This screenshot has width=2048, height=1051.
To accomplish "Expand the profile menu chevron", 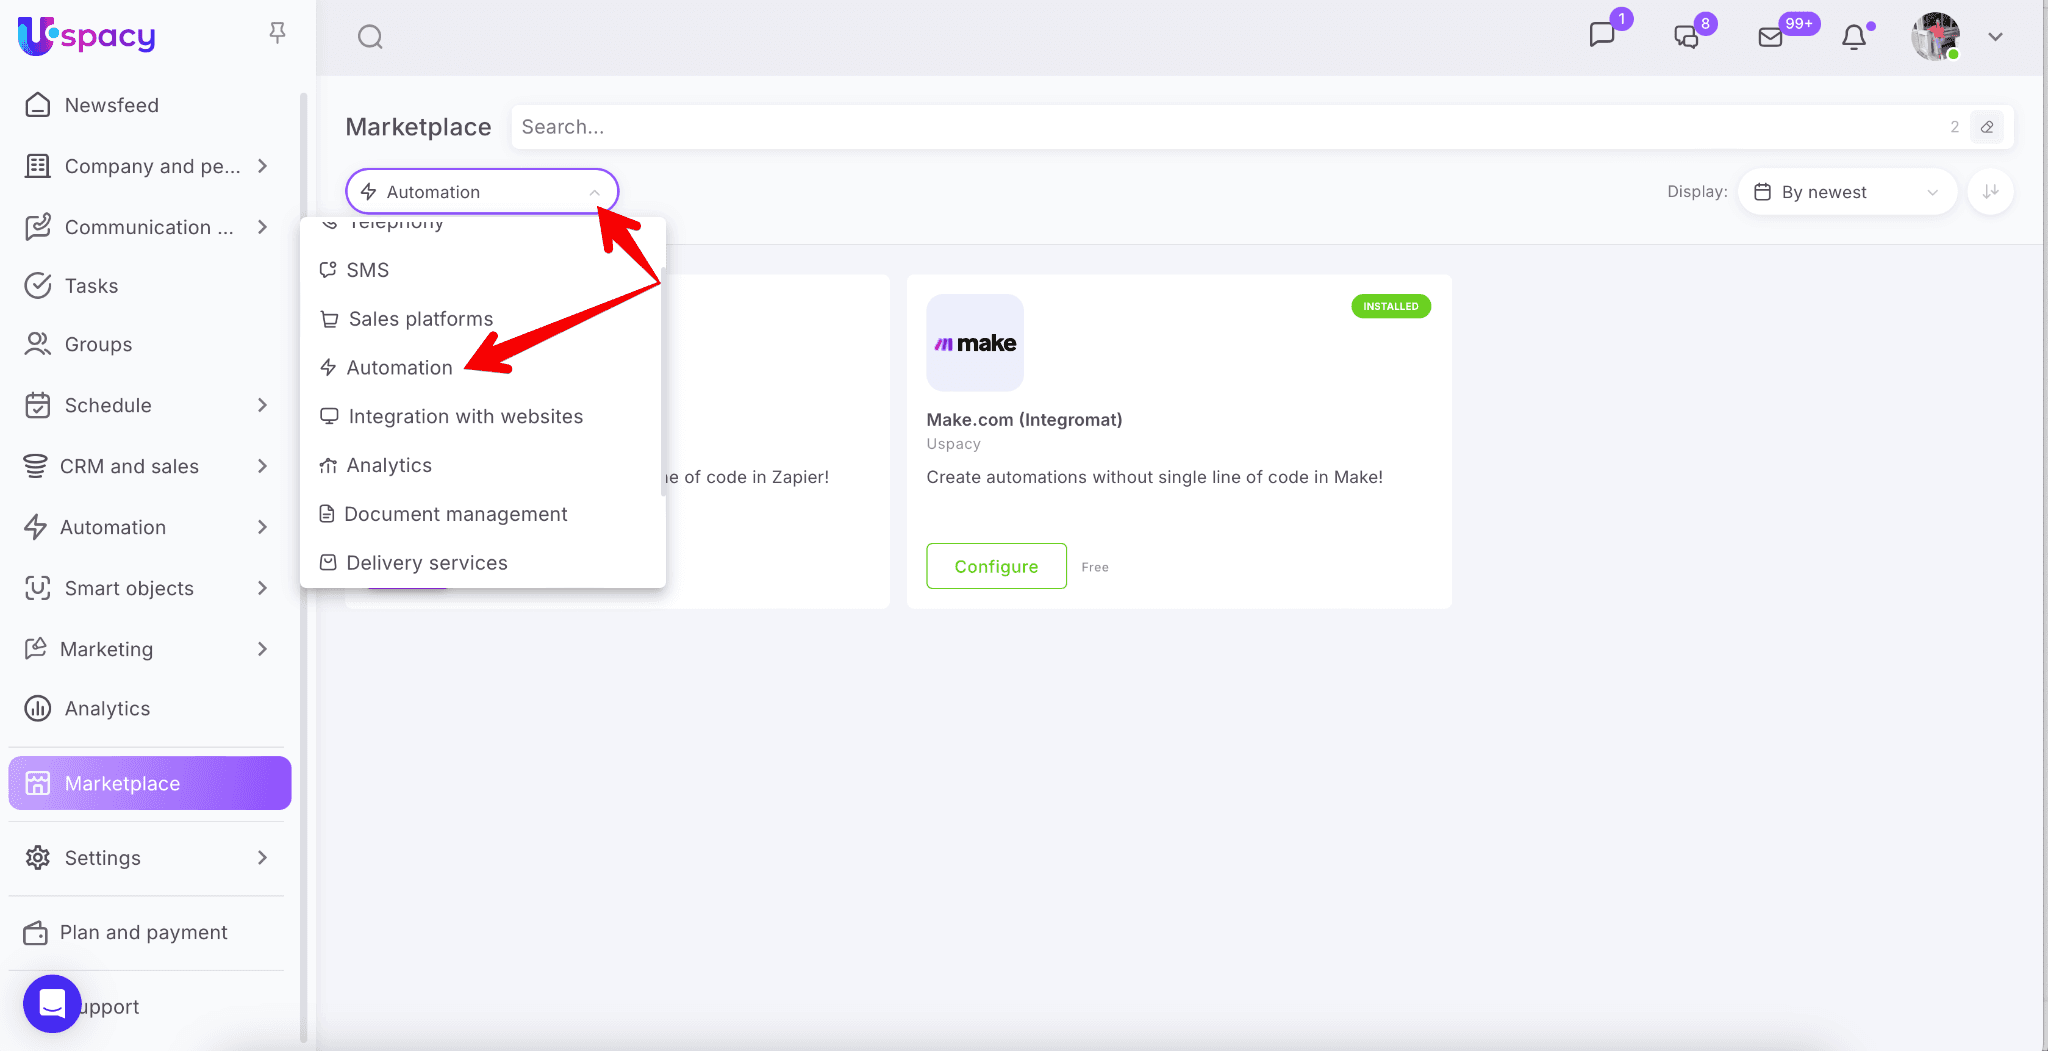I will point(1995,37).
